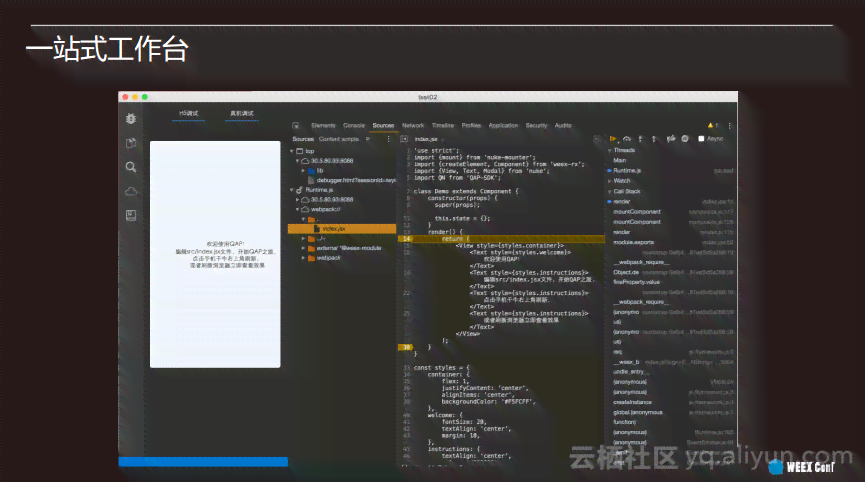This screenshot has width=865, height=482.
Task: Open the Security tab
Action: click(536, 126)
